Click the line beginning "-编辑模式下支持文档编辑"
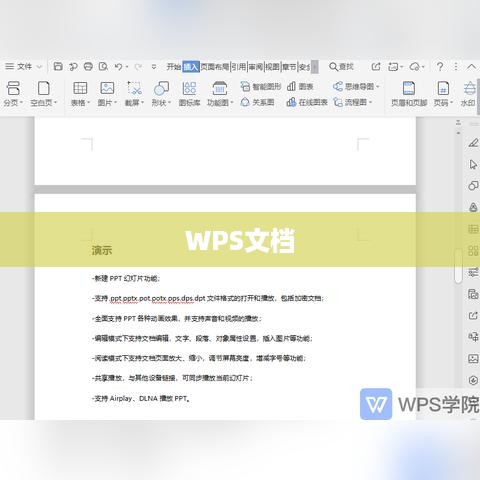This screenshot has width=480, height=480. (x=202, y=338)
